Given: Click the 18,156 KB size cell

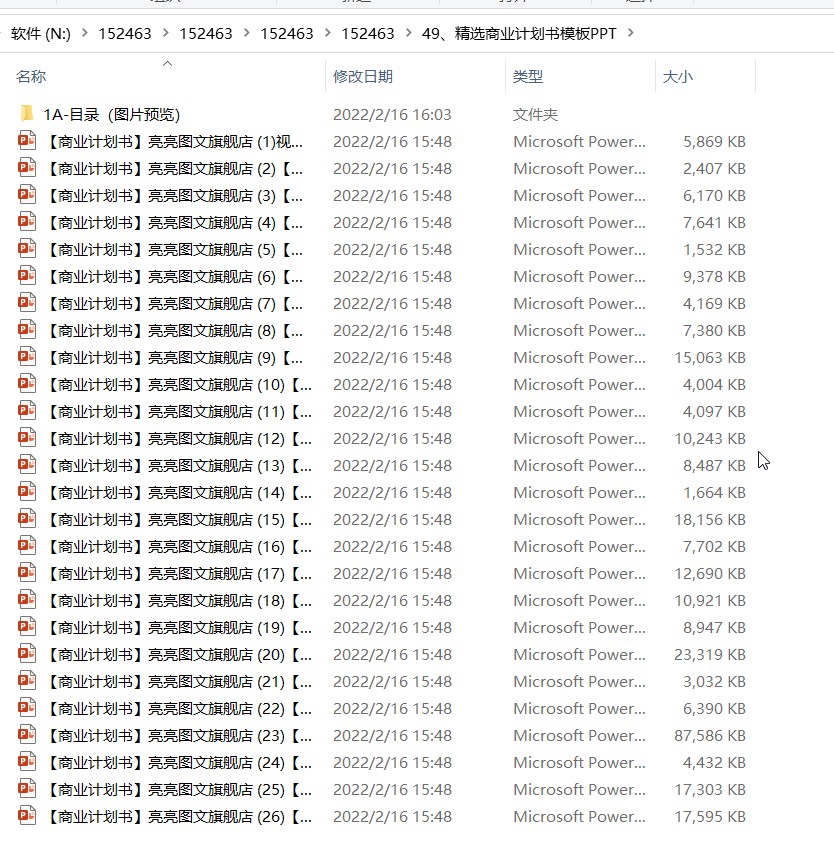Looking at the screenshot, I should (710, 520).
